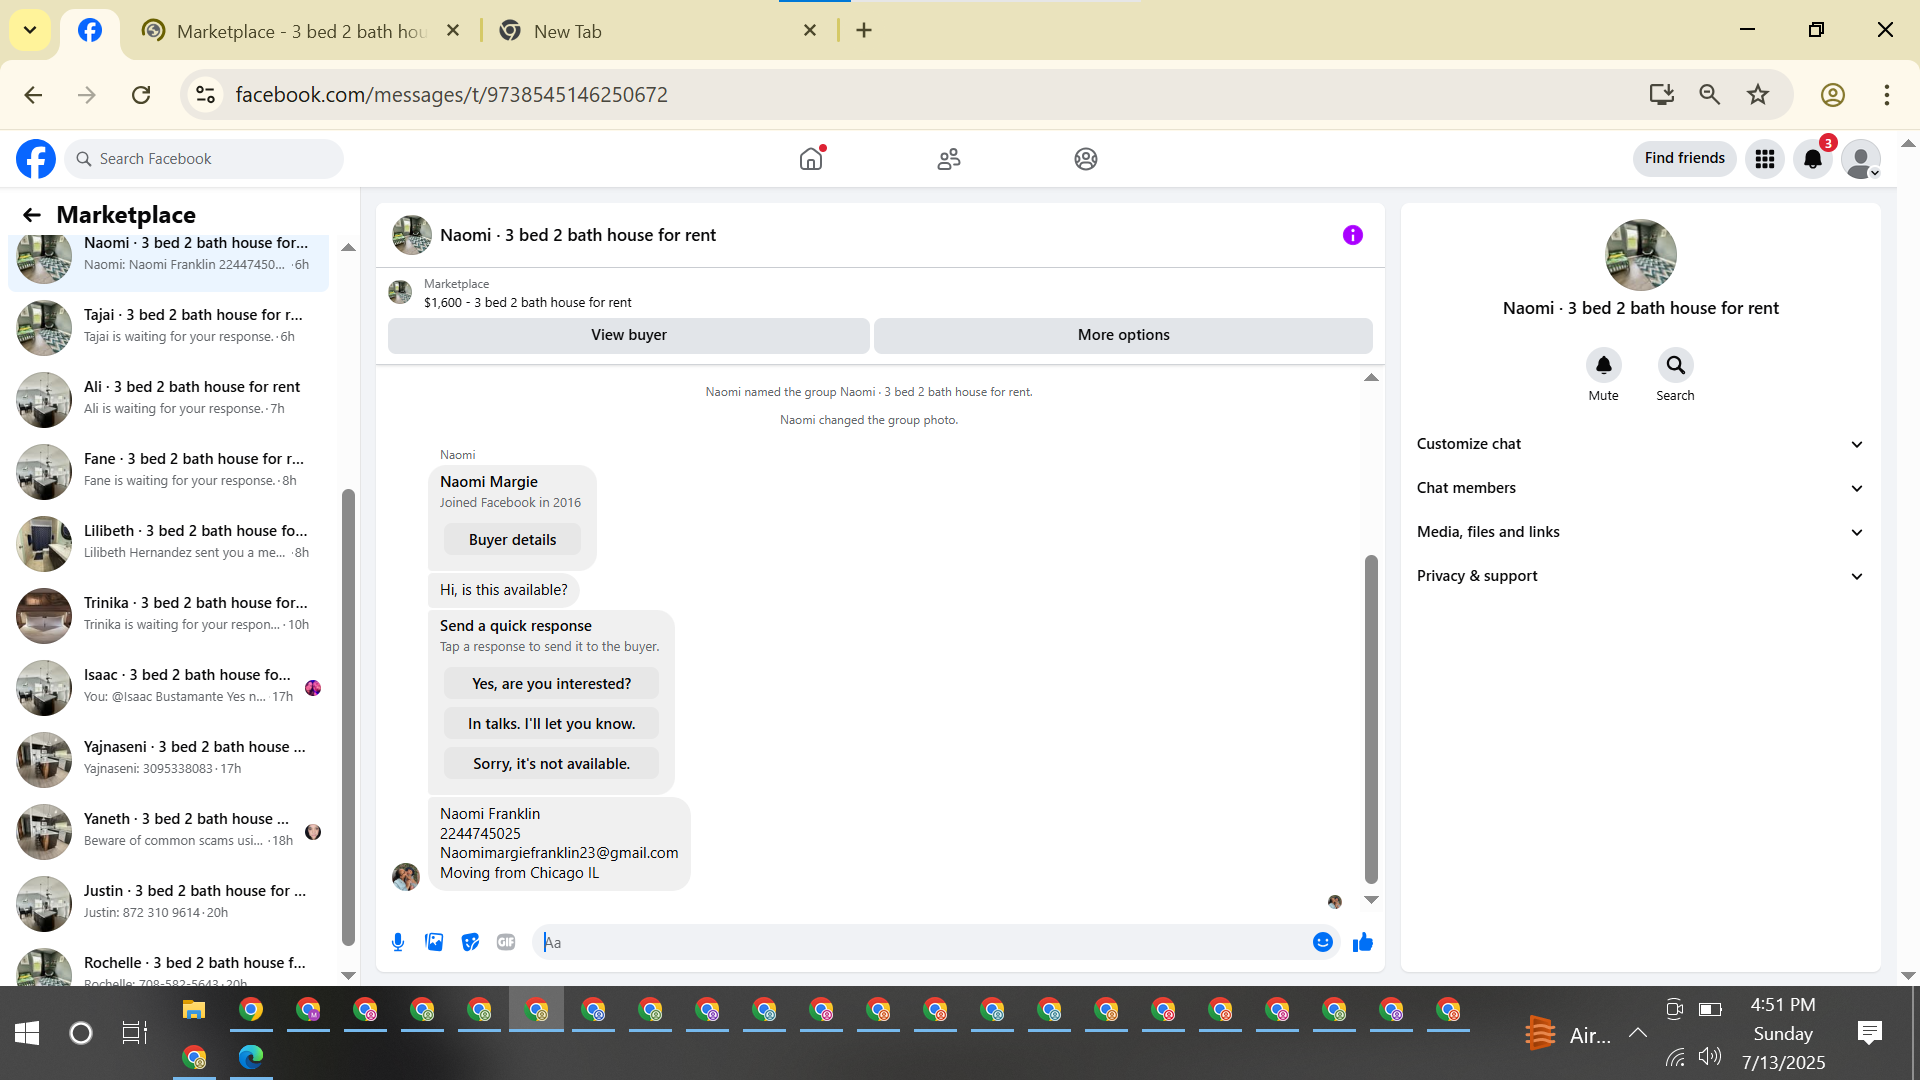Viewport: 1920px width, 1080px height.
Task: Mute this conversation using bell button
Action: (x=1603, y=365)
